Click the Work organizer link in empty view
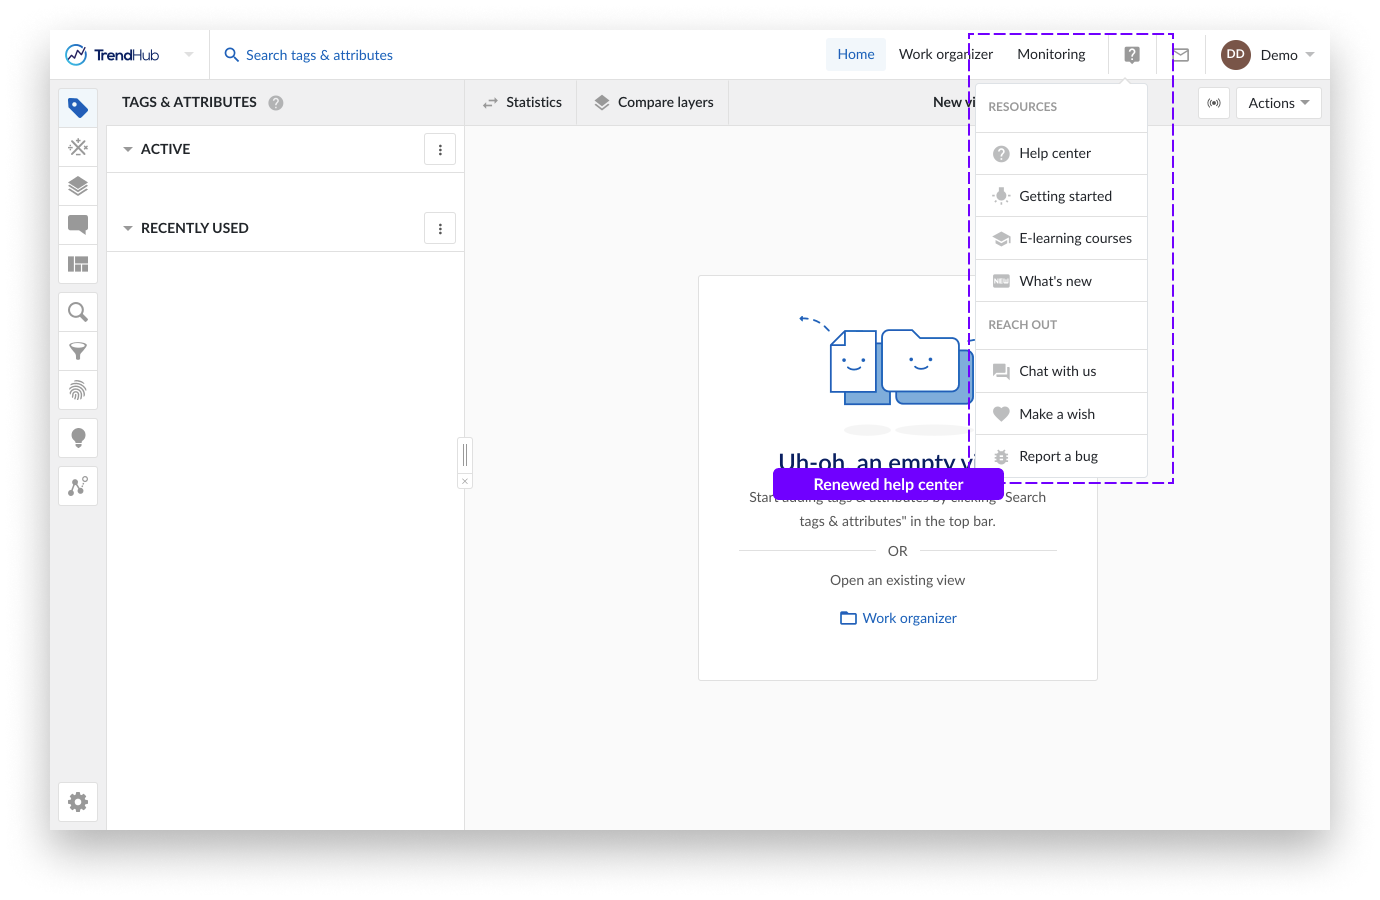The image size is (1380, 900). coord(898,618)
